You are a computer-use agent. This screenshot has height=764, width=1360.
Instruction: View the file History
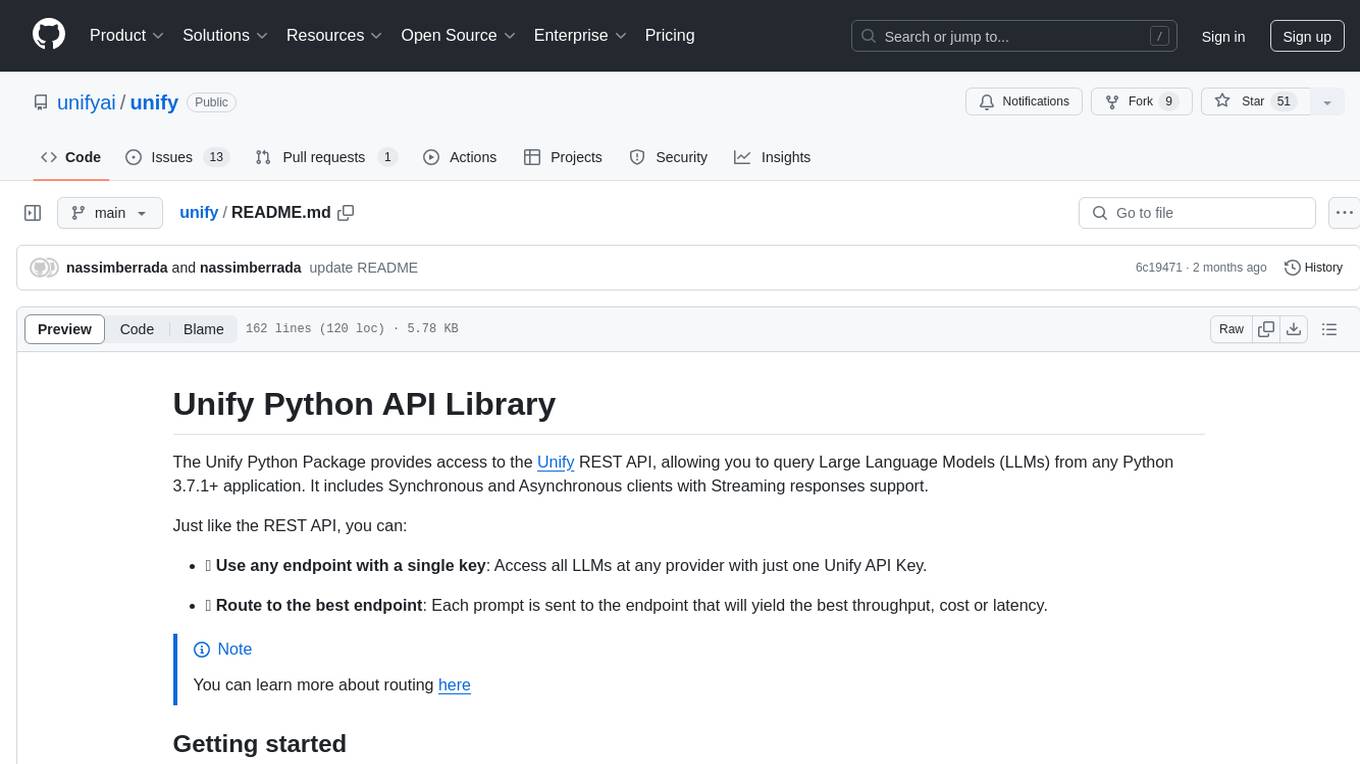[1313, 267]
